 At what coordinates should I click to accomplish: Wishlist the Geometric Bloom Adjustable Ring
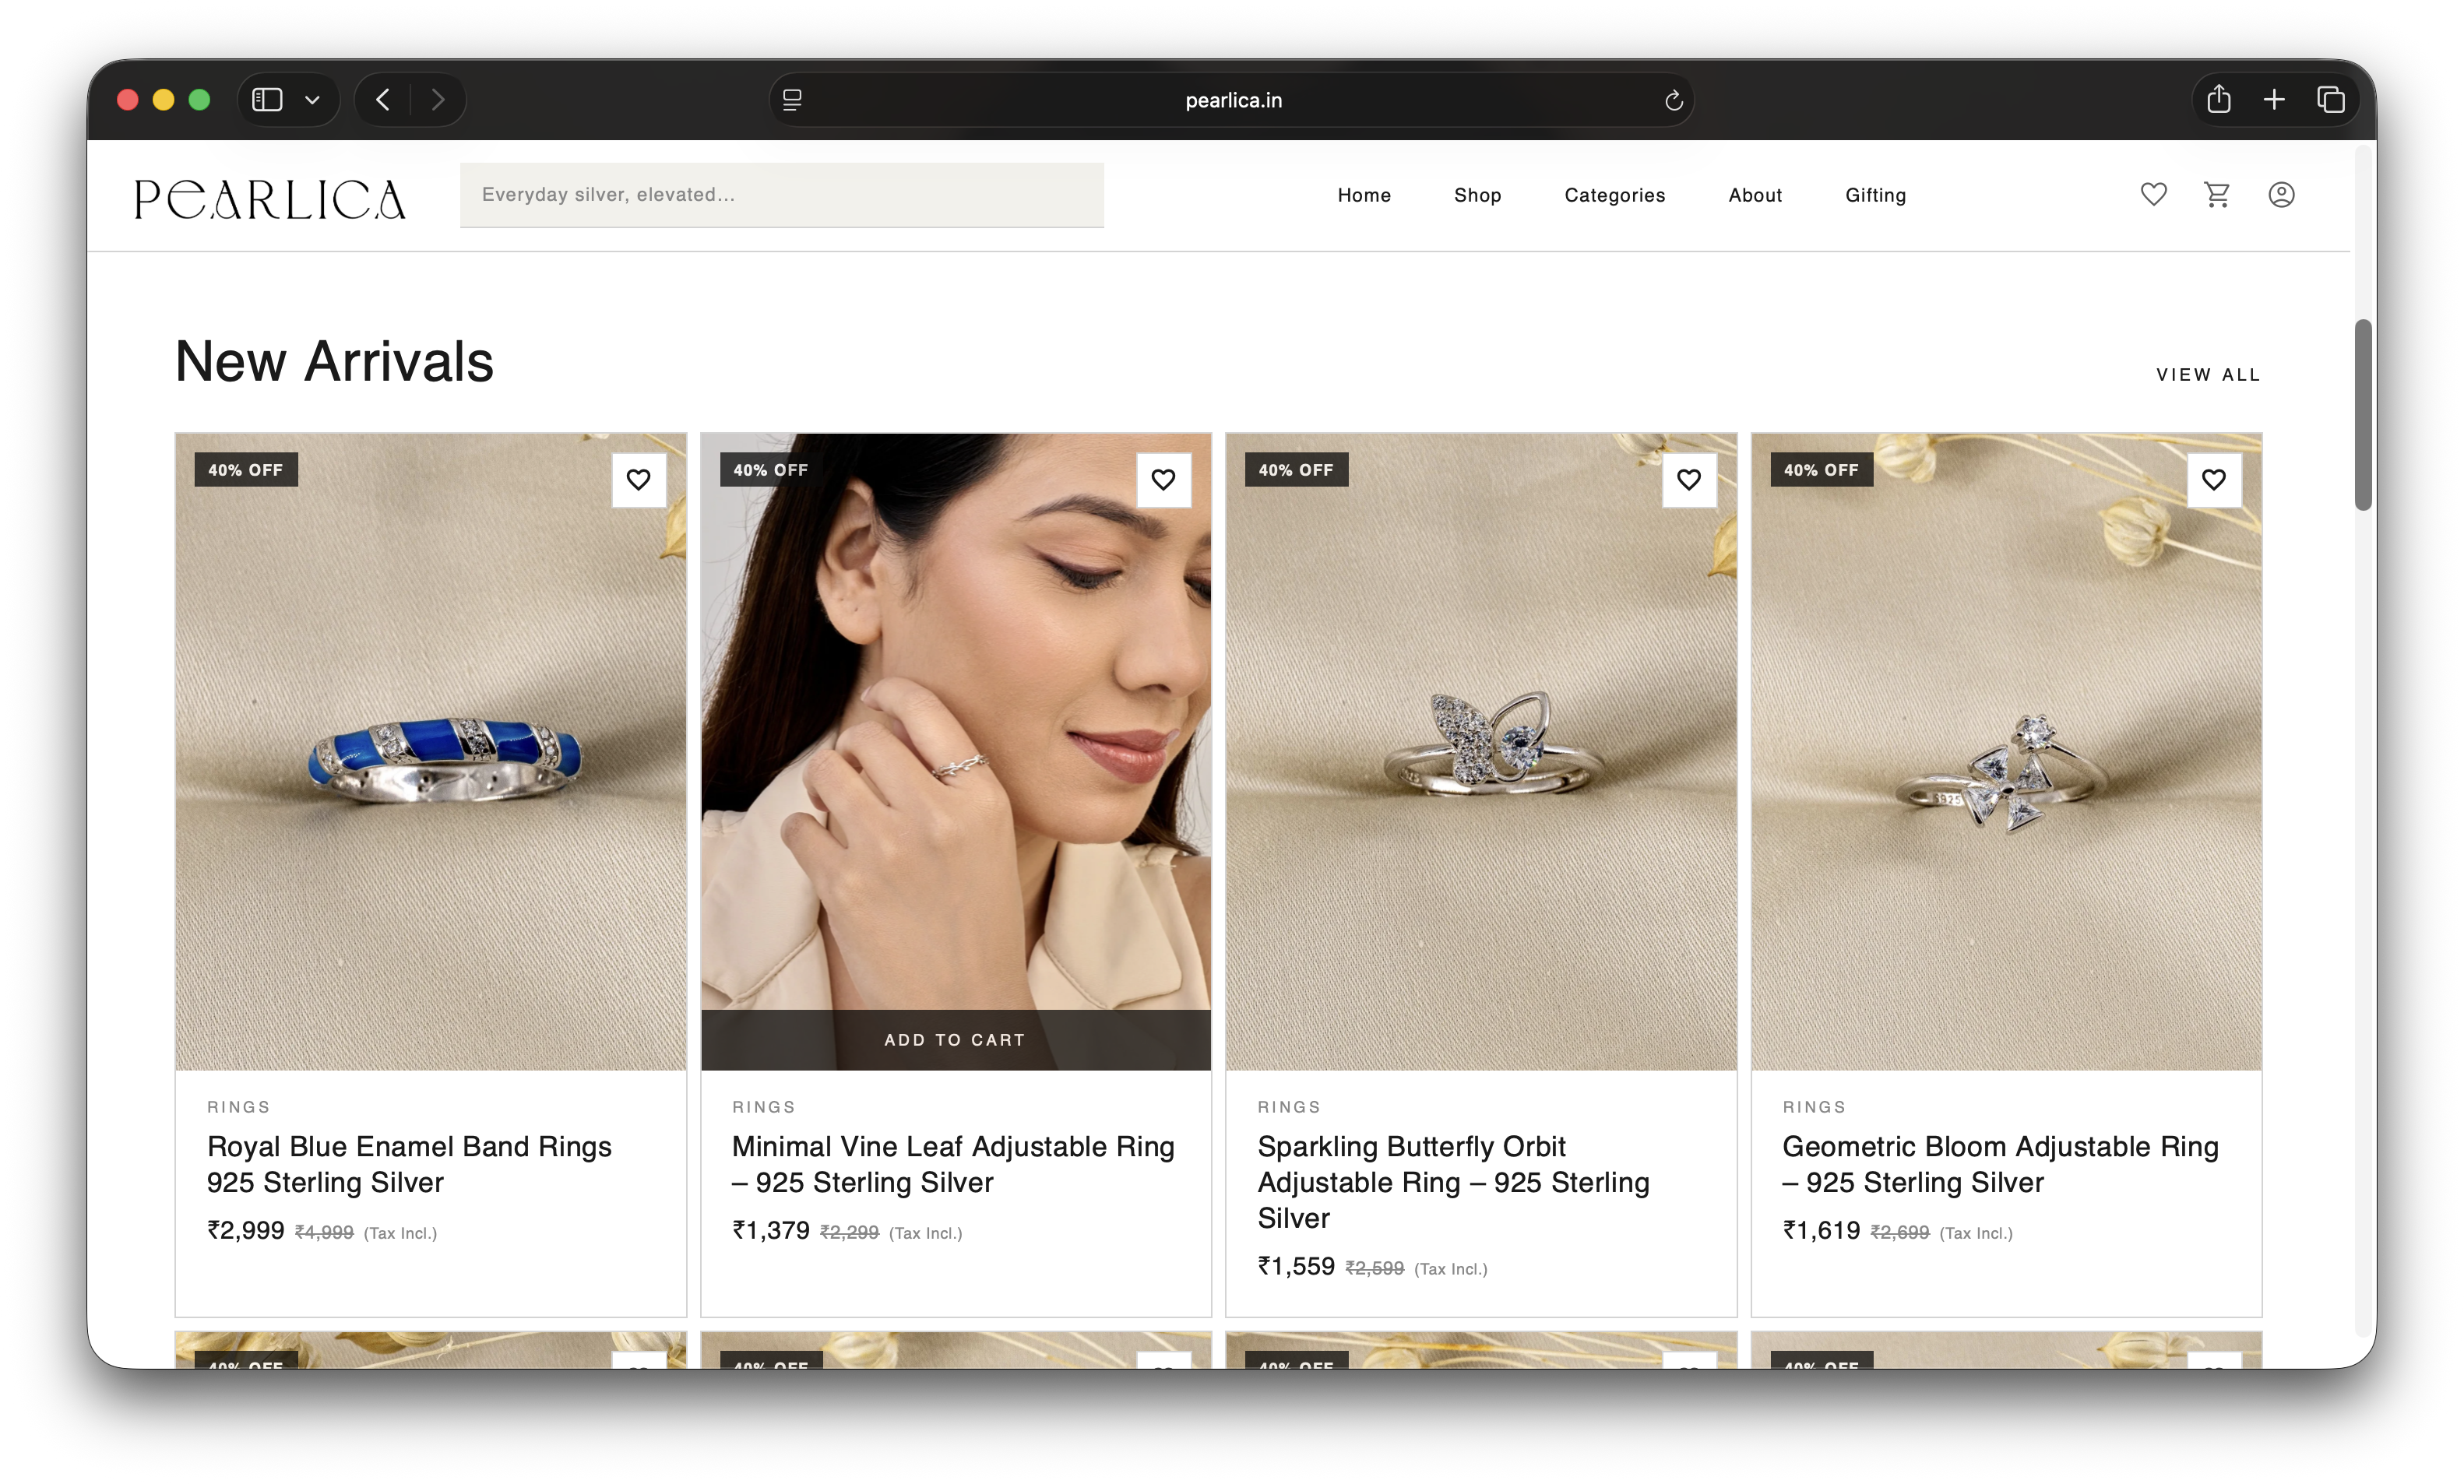2213,480
